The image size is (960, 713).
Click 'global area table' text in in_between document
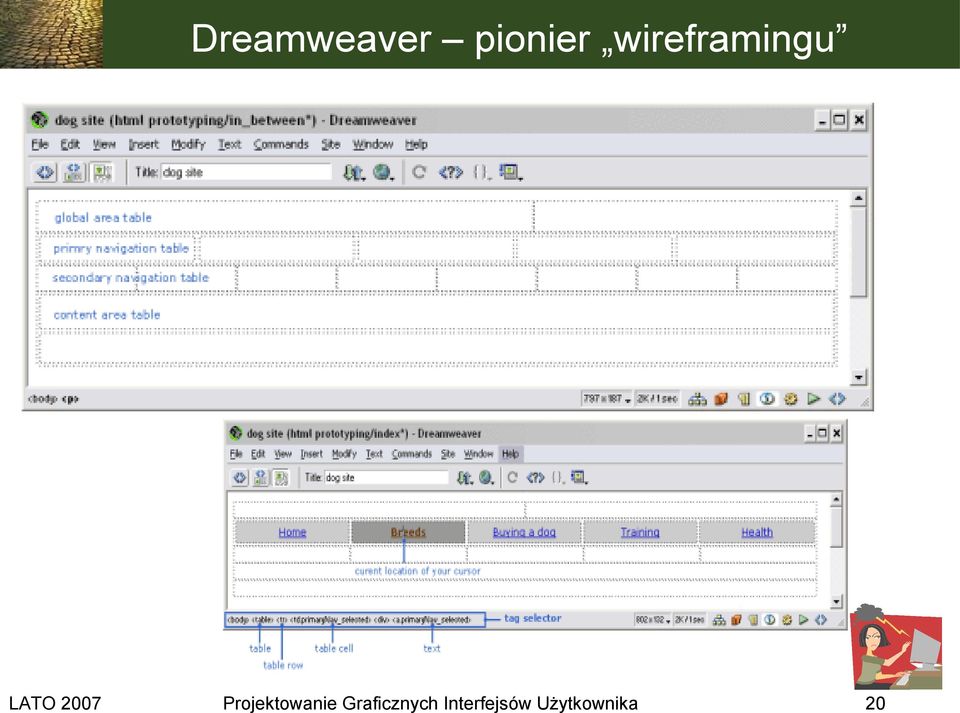click(103, 218)
